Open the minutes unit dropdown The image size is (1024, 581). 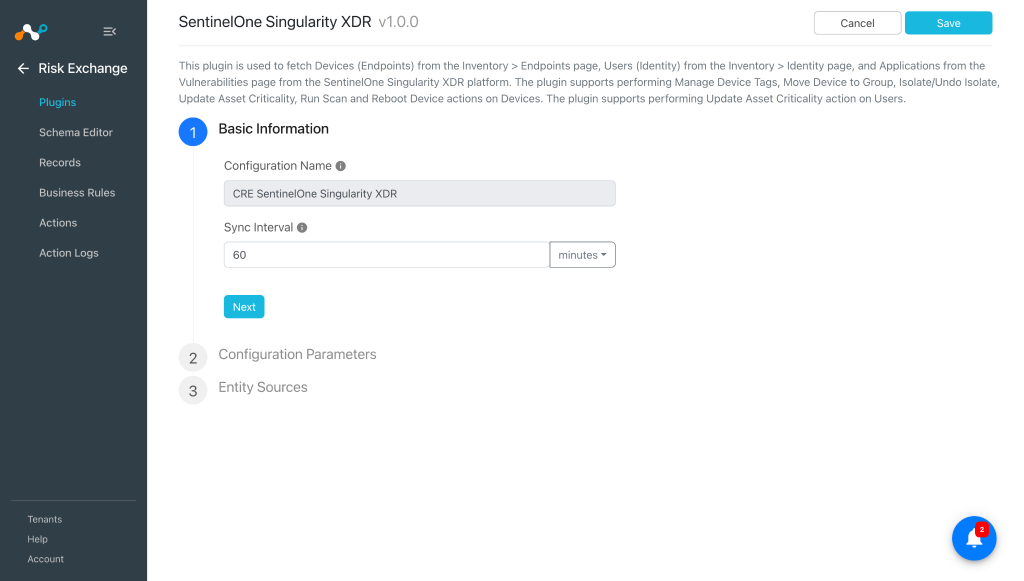click(583, 255)
